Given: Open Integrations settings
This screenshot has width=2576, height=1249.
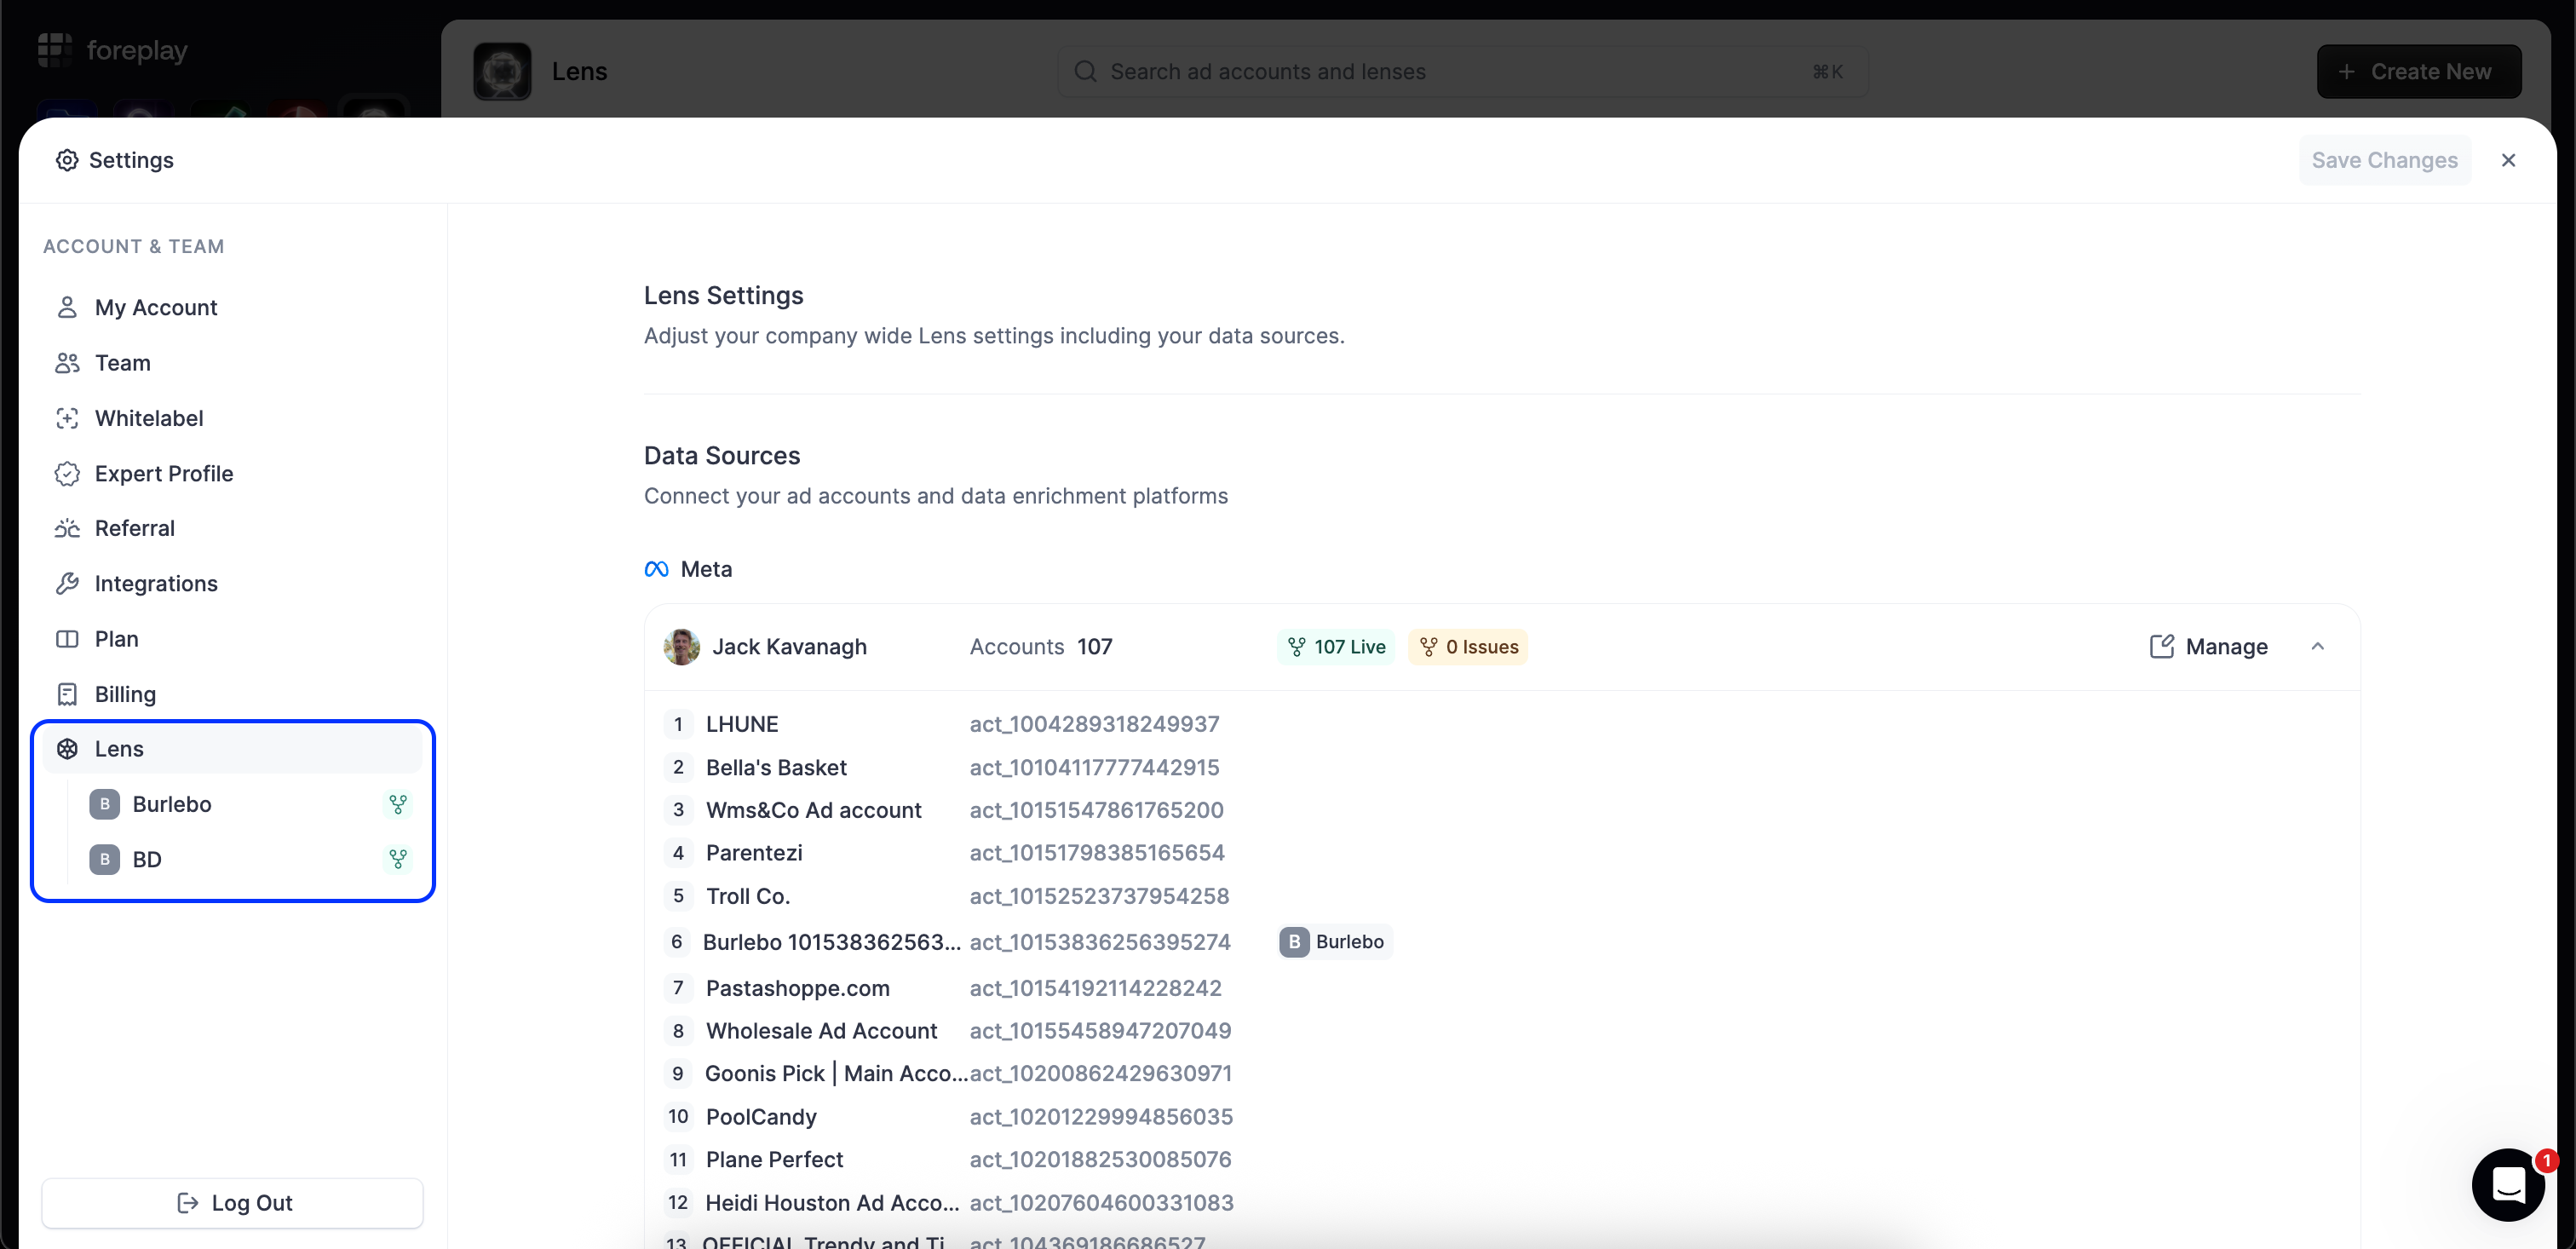Looking at the screenshot, I should [232, 583].
